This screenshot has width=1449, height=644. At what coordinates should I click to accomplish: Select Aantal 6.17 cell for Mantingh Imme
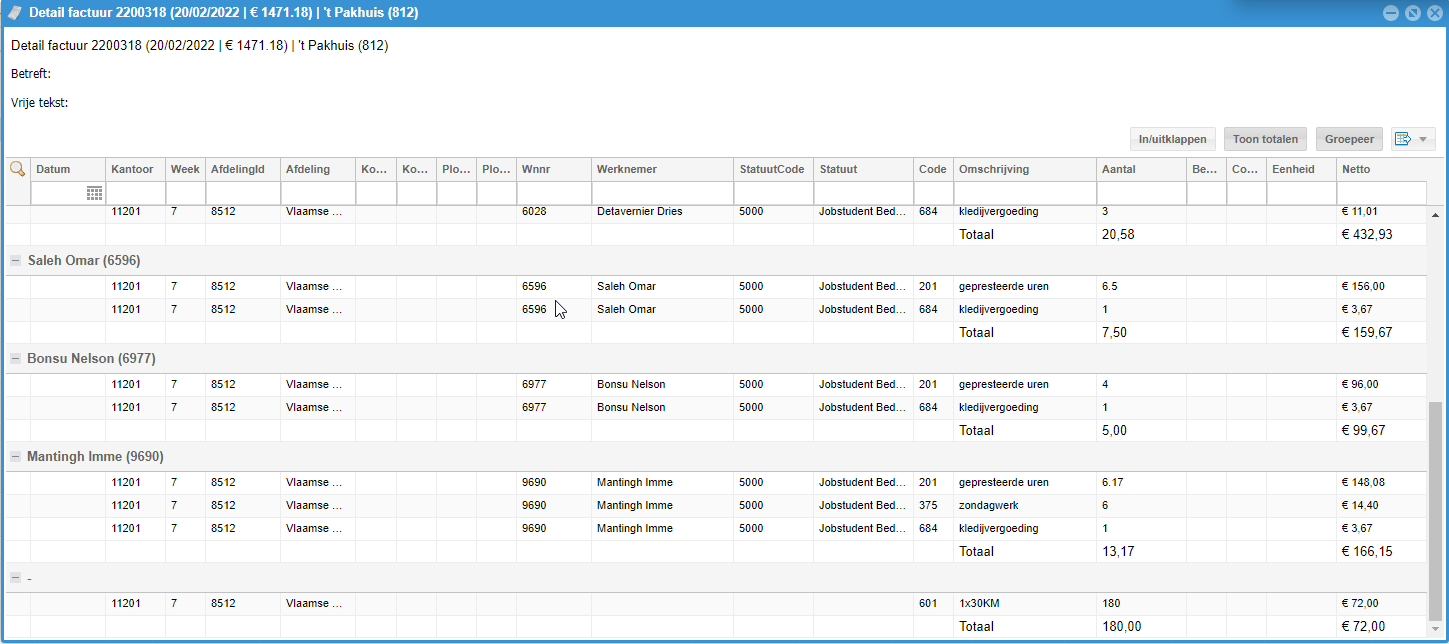click(x=1141, y=482)
